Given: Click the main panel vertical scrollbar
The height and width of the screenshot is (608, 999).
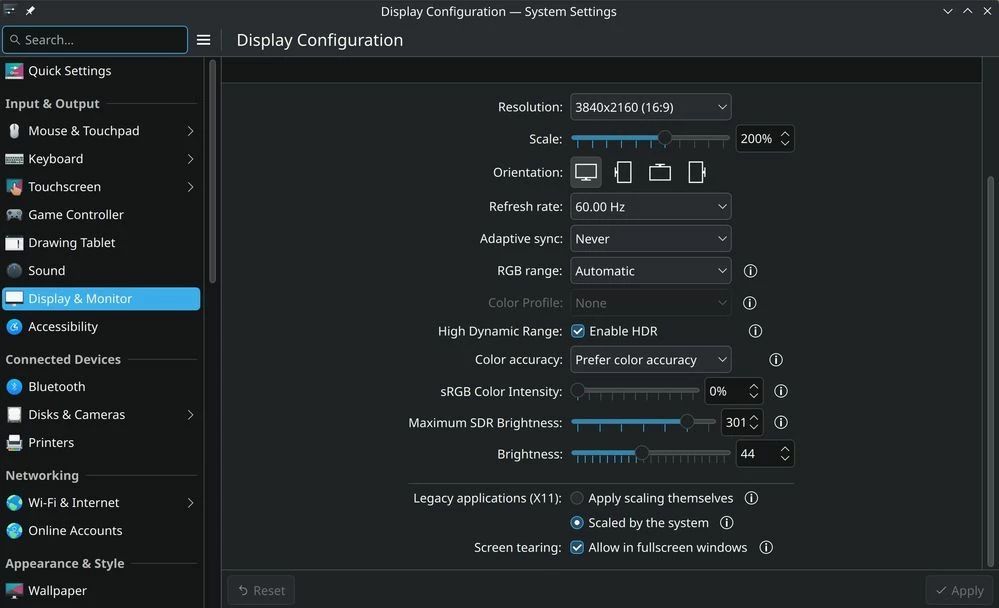Looking at the screenshot, I should click(x=990, y=372).
